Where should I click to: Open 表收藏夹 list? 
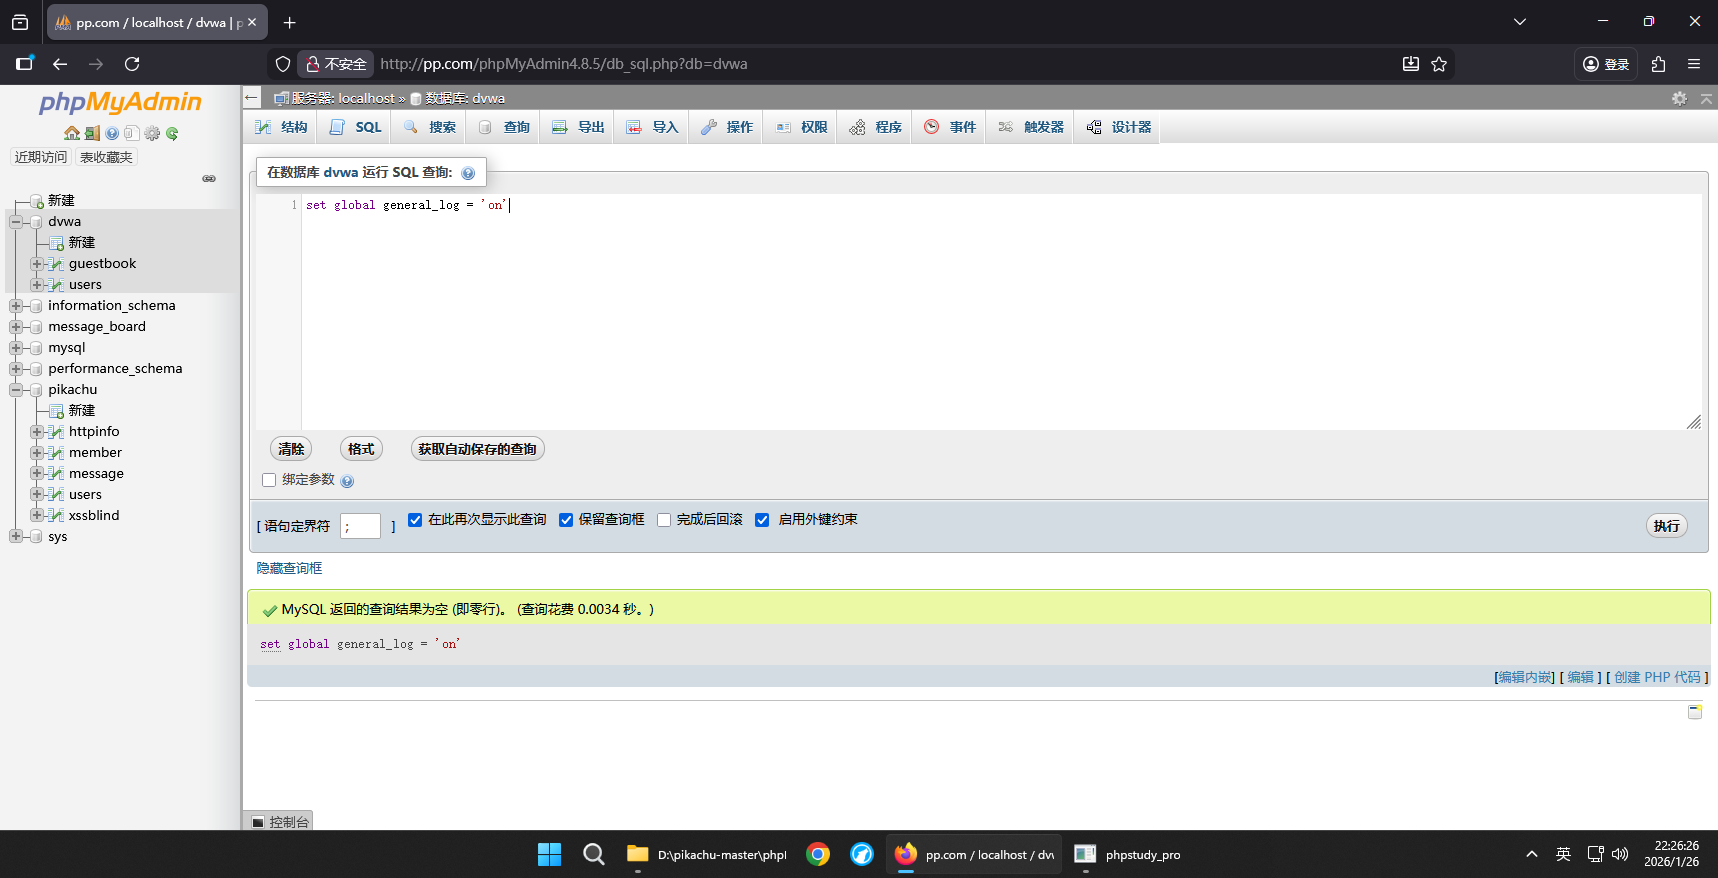coord(106,157)
